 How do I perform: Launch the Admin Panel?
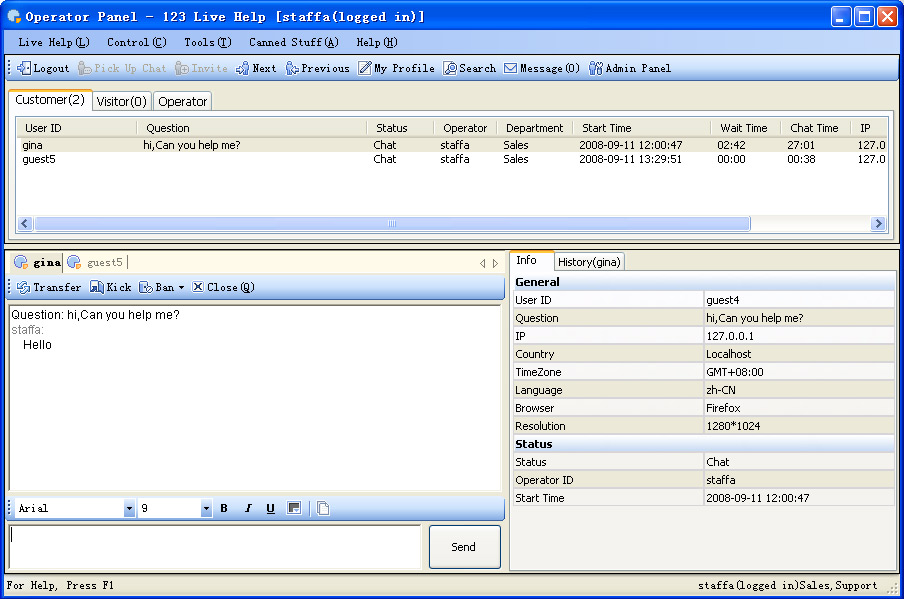pos(630,68)
